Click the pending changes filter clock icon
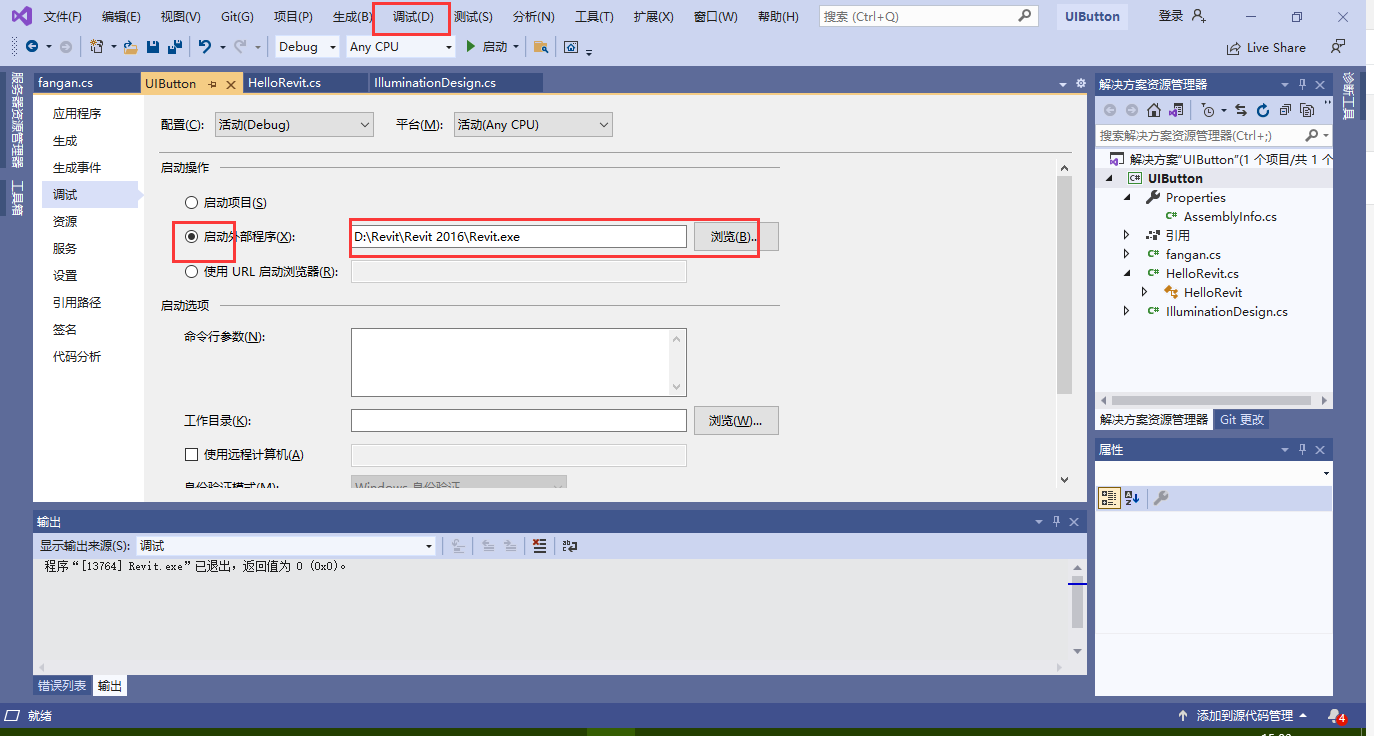This screenshot has height=736, width=1374. pos(1208,110)
